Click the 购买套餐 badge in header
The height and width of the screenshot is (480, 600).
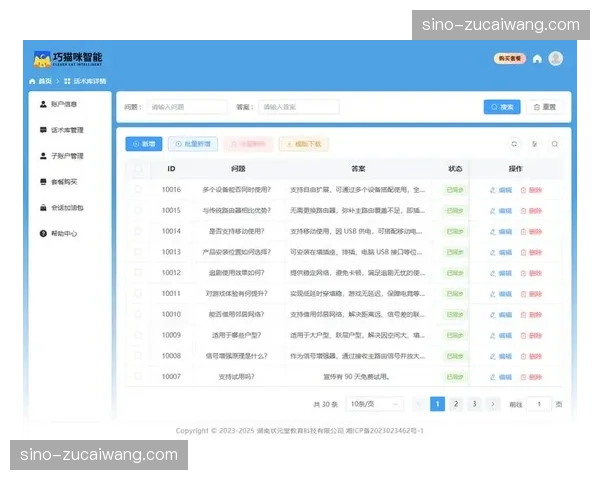pyautogui.click(x=510, y=59)
